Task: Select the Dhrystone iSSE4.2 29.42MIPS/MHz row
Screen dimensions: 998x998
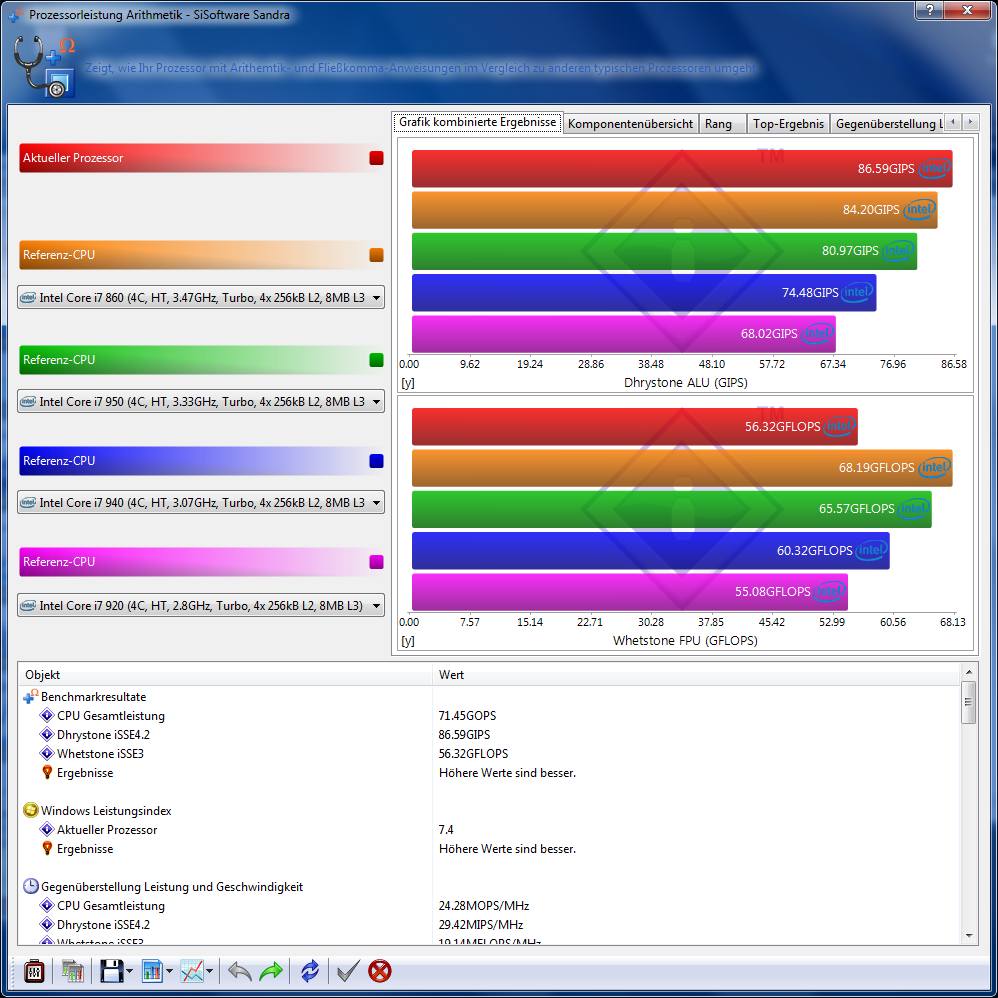Action: coord(489,924)
